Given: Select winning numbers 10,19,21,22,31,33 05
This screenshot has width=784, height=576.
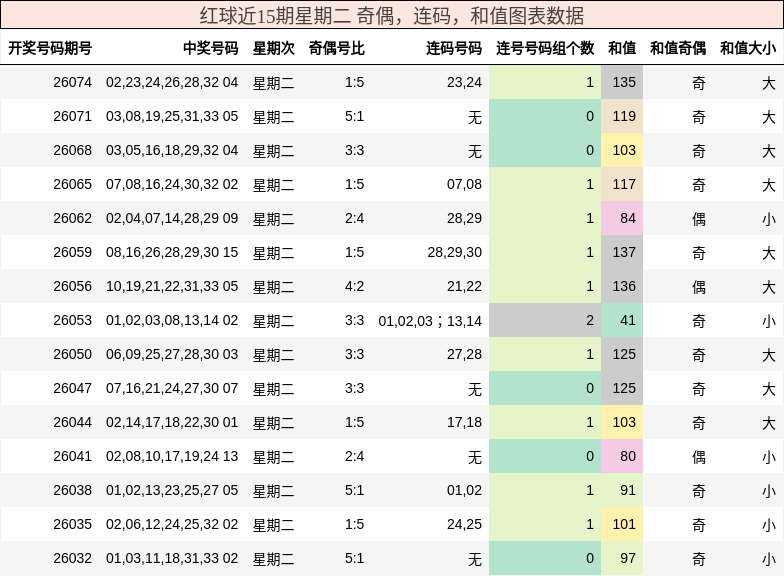Looking at the screenshot, I should [x=172, y=286].
